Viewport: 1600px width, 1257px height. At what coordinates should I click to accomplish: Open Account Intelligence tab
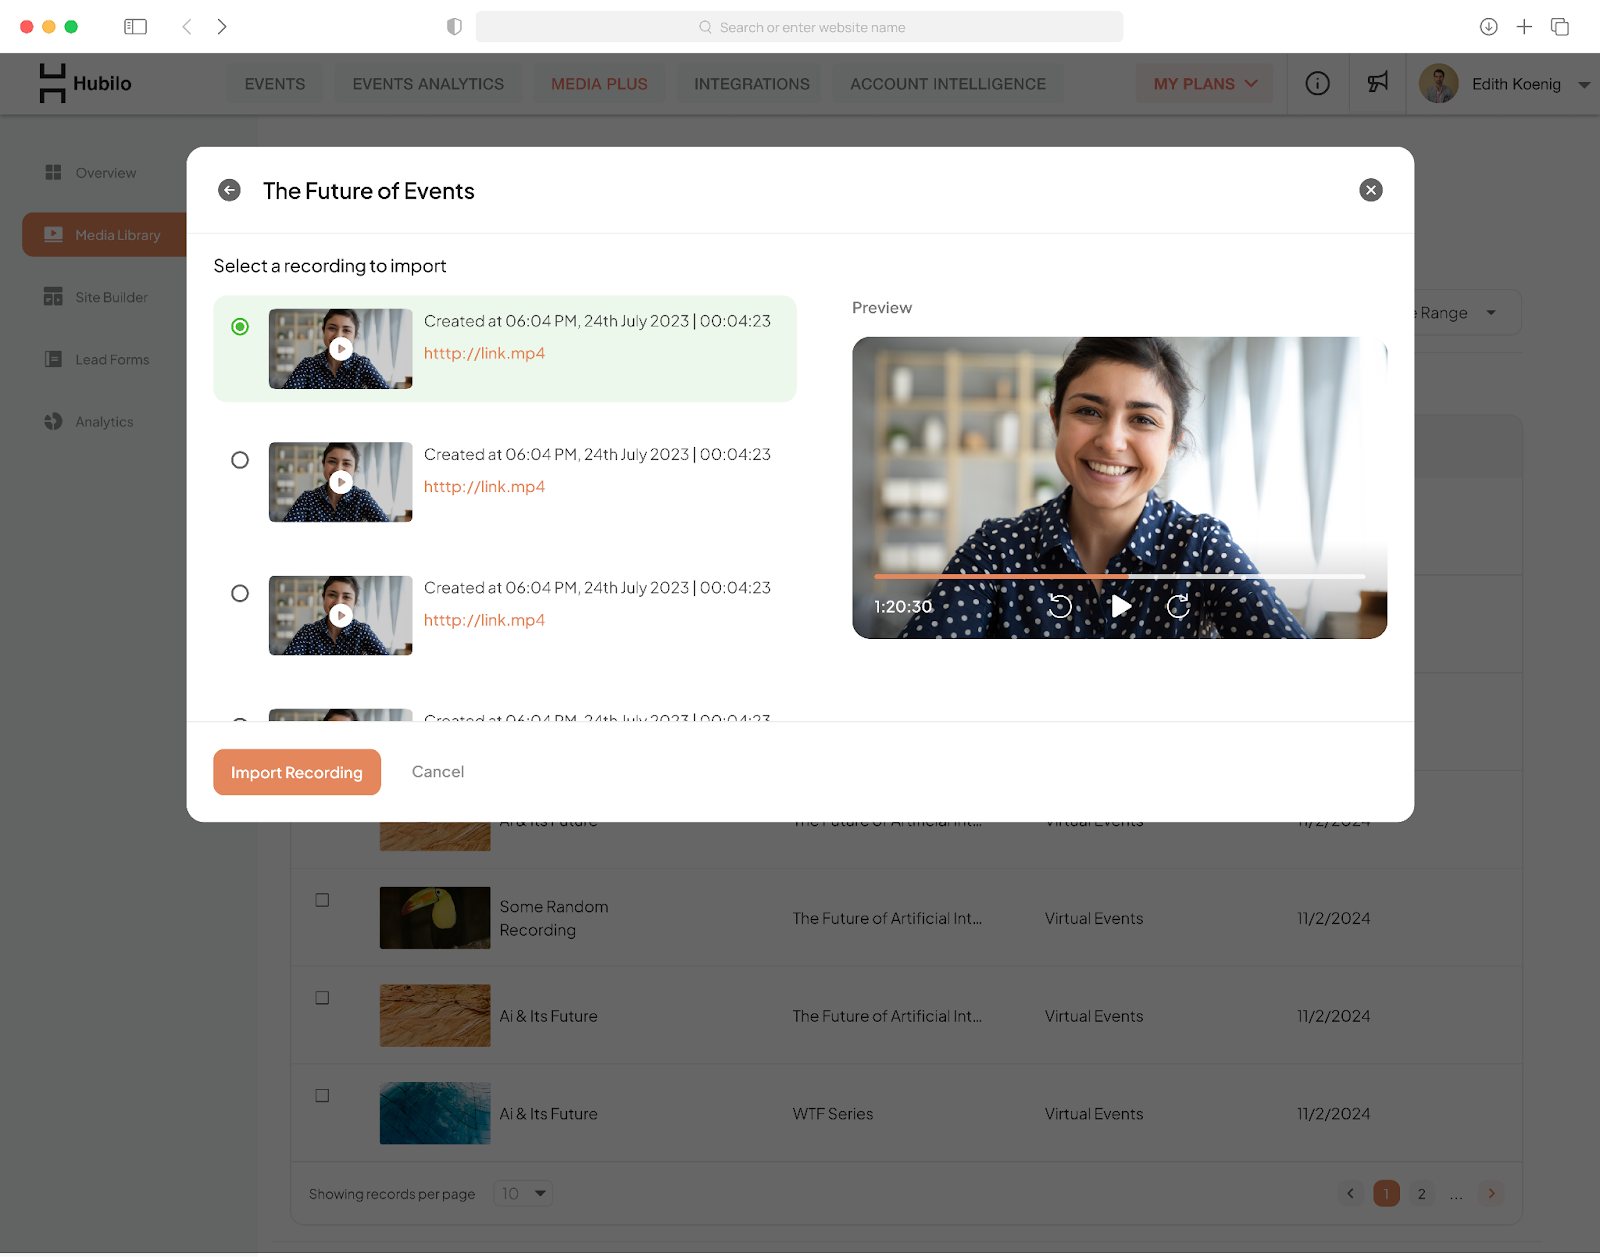948,84
